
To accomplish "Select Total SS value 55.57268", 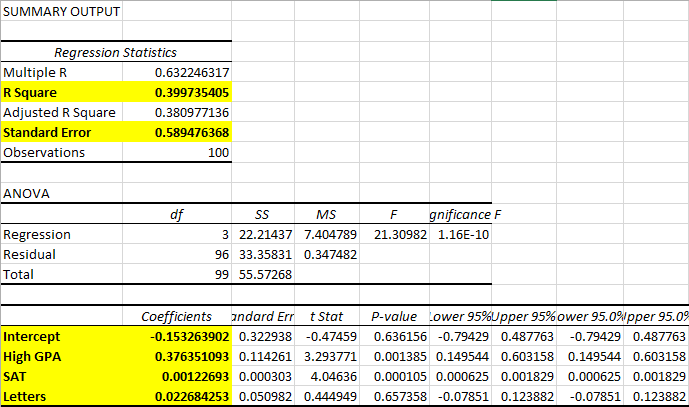I will pos(263,274).
